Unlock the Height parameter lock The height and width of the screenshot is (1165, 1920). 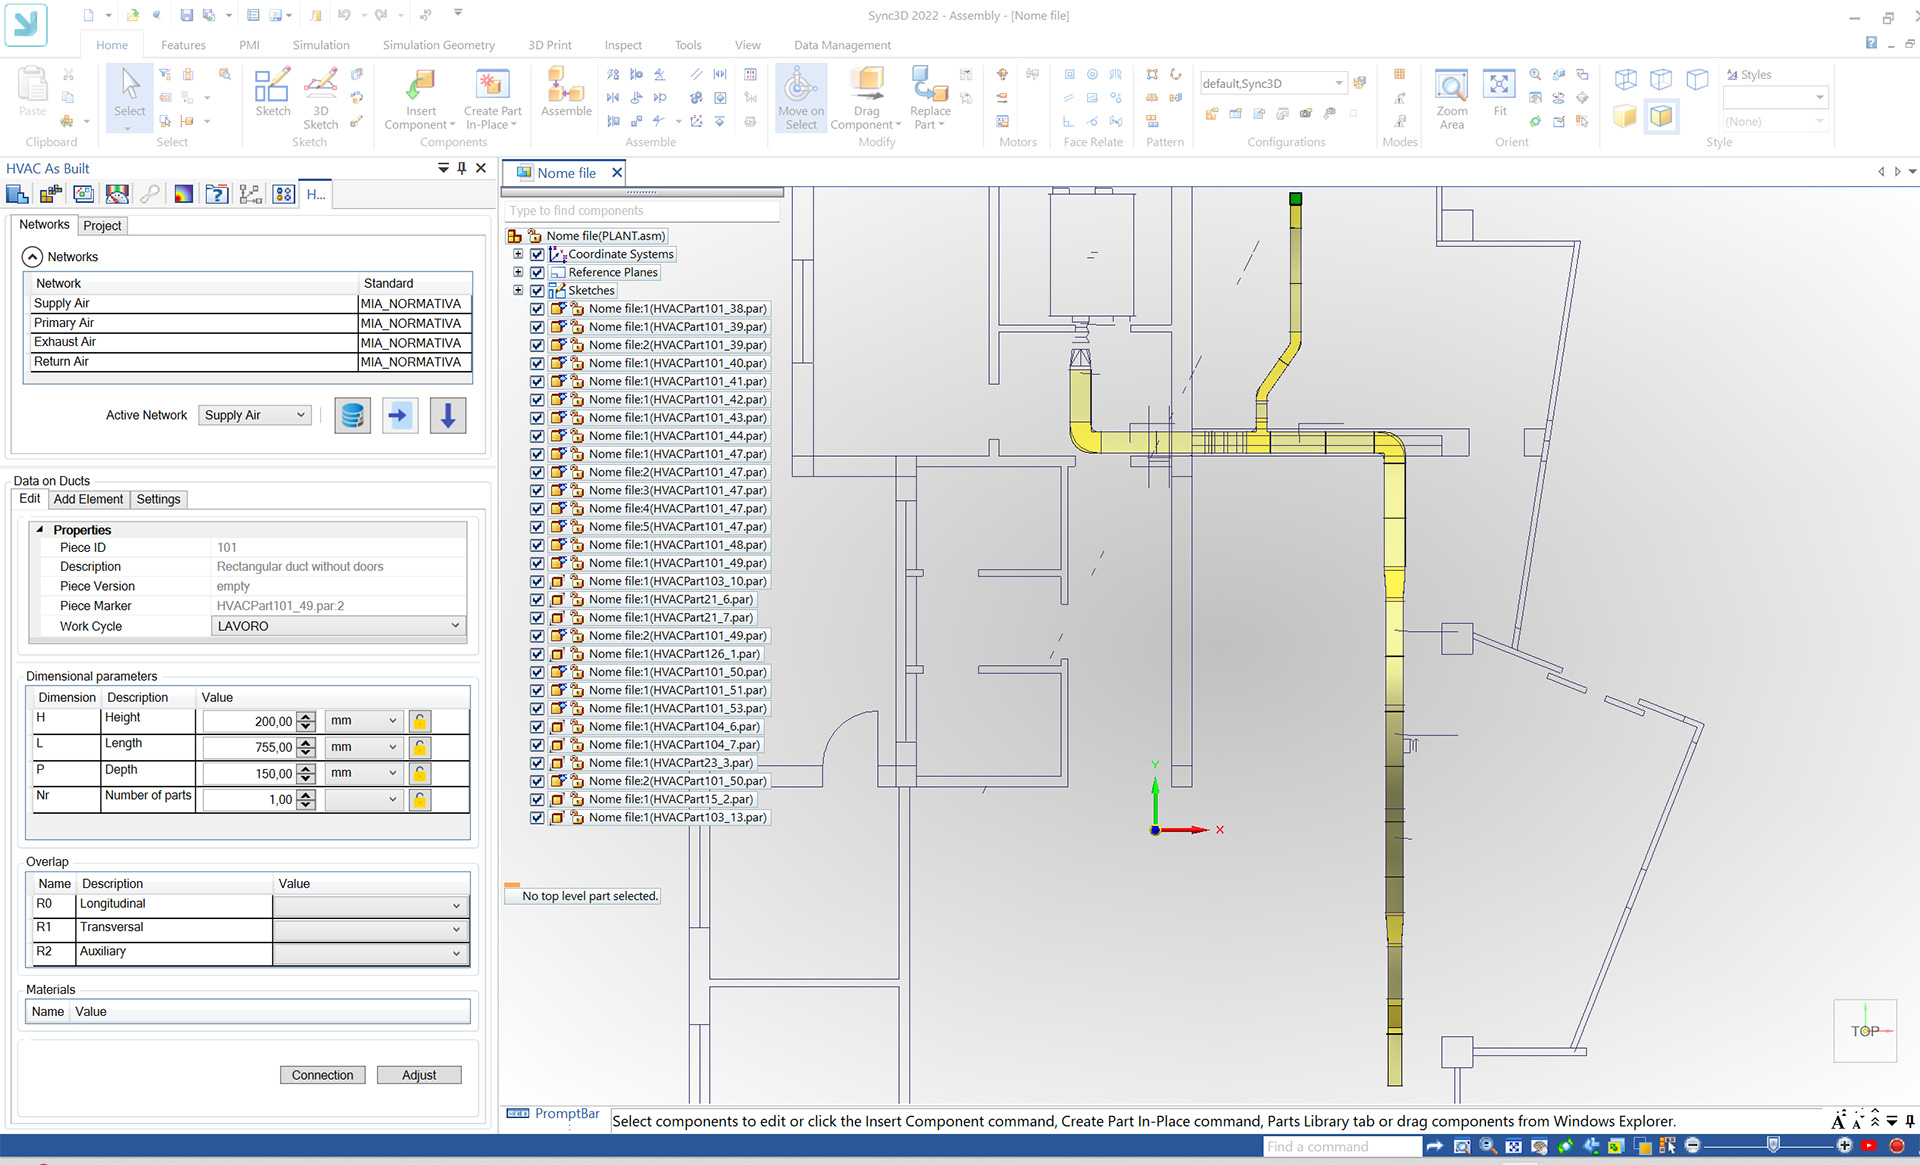[x=420, y=721]
